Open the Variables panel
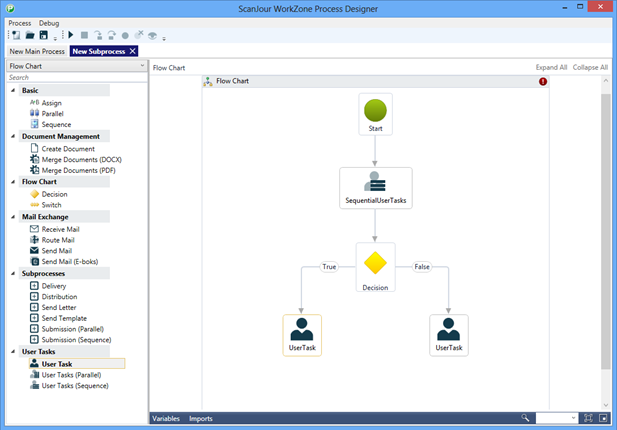The width and height of the screenshot is (617, 430). pyautogui.click(x=166, y=419)
